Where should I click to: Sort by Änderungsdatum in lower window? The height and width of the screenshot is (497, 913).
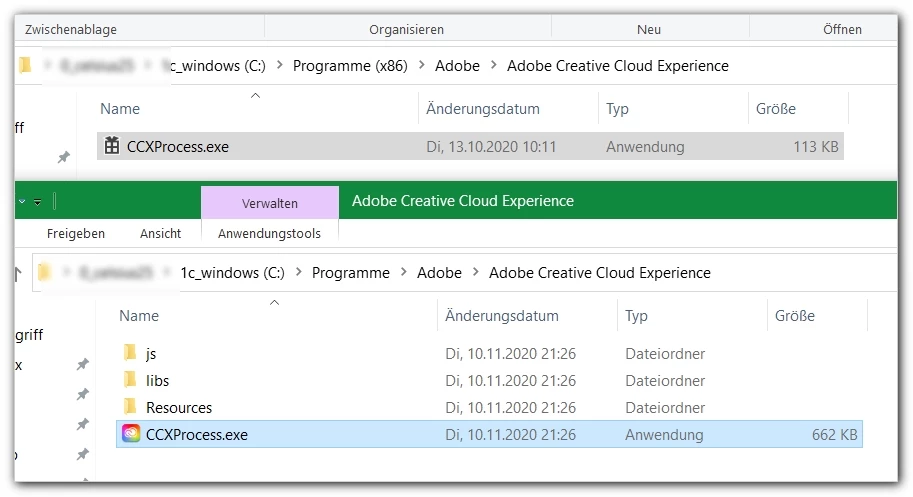502,315
